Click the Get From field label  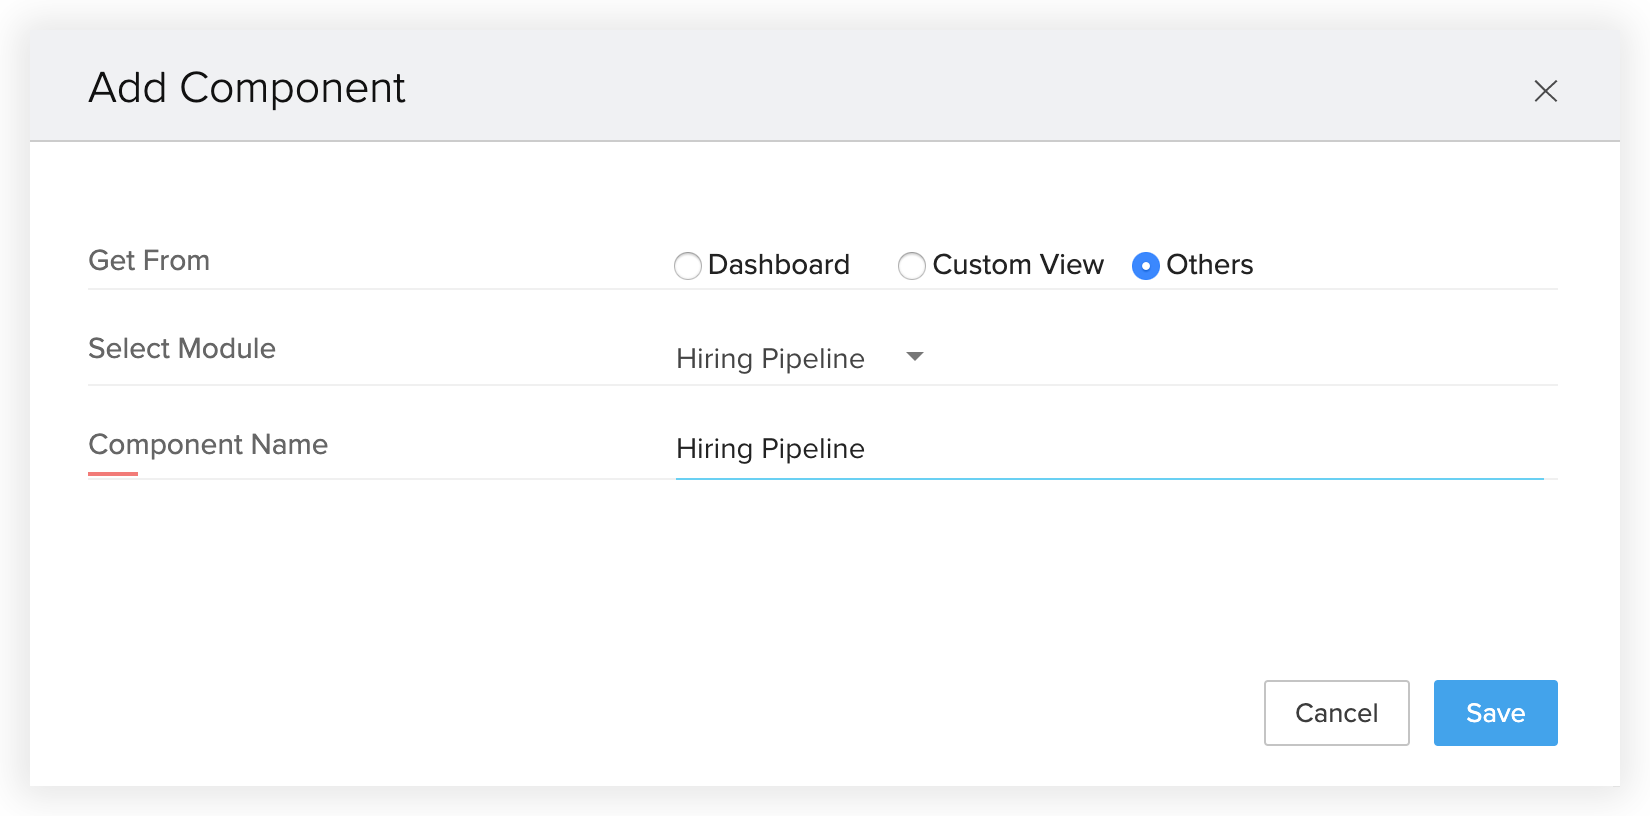[x=149, y=261]
